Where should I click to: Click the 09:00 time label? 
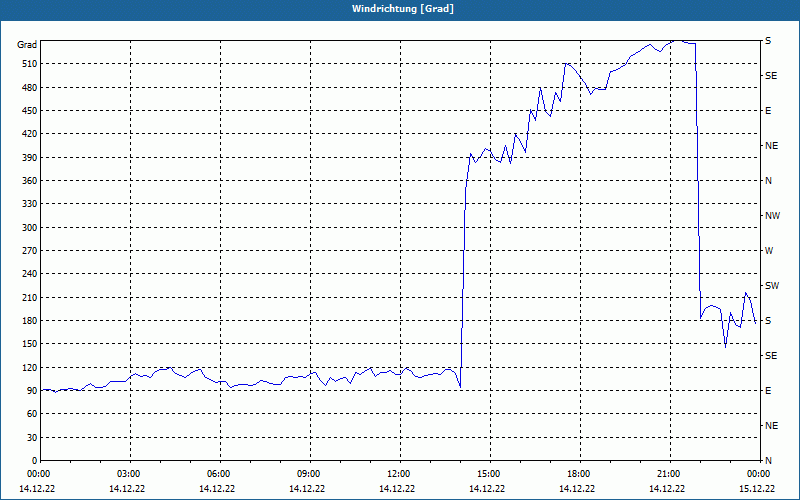310,474
